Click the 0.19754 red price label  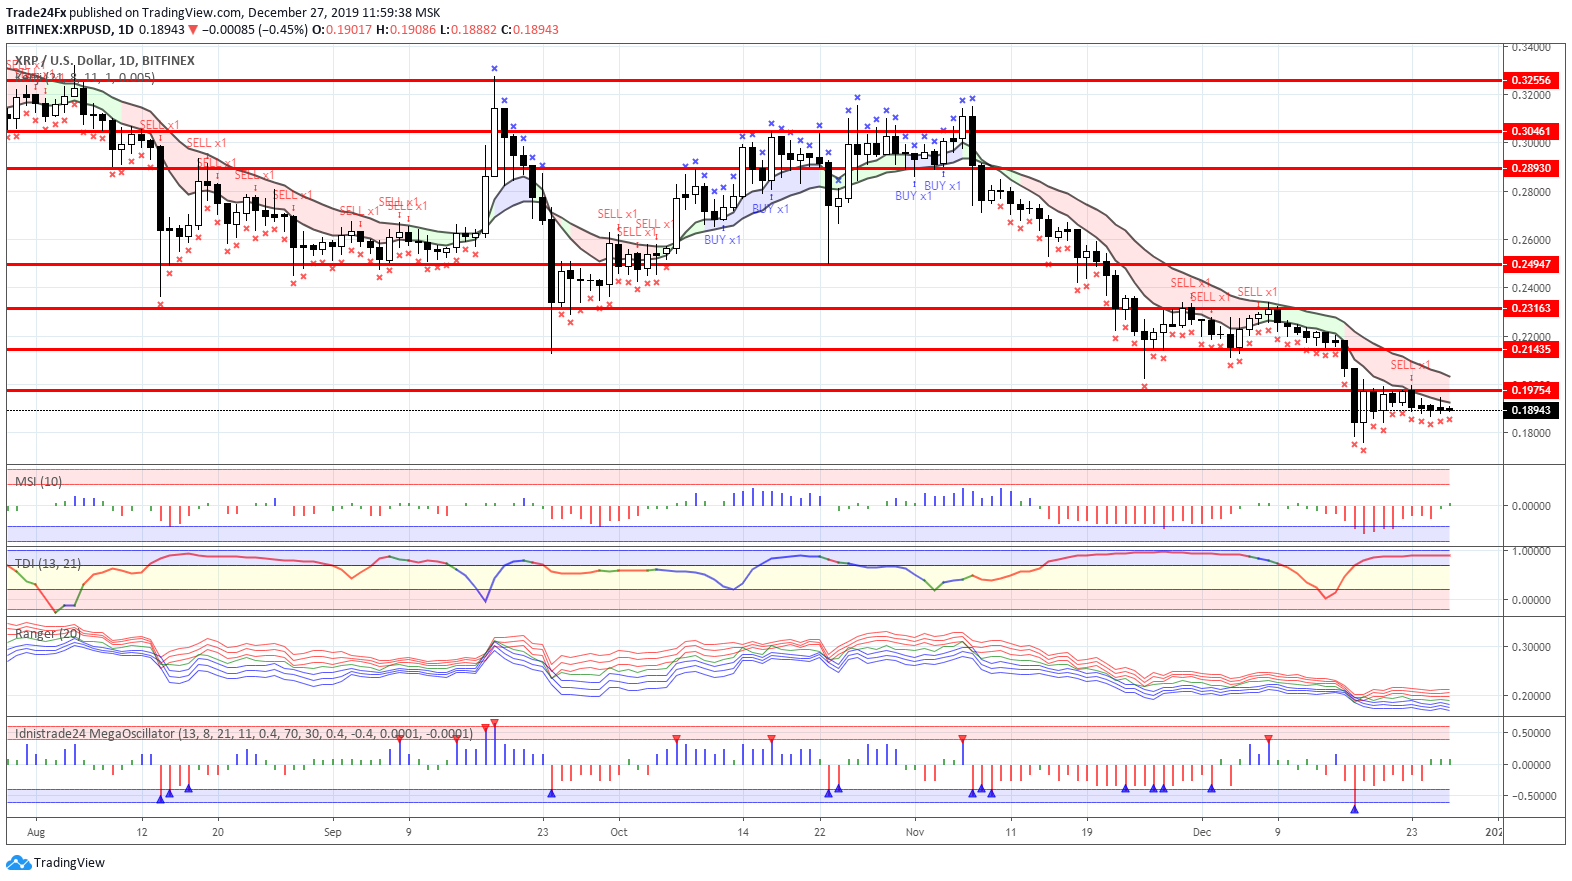pyautogui.click(x=1531, y=390)
